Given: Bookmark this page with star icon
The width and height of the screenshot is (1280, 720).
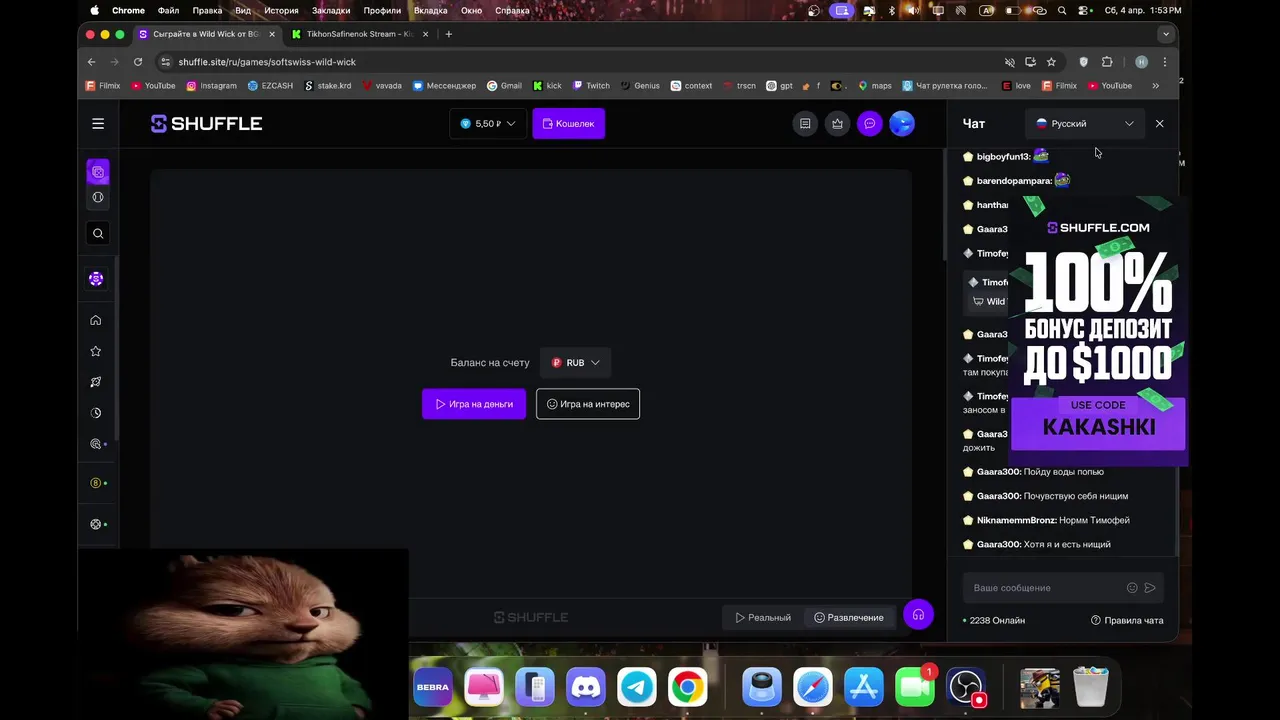Looking at the screenshot, I should pyautogui.click(x=1051, y=62).
